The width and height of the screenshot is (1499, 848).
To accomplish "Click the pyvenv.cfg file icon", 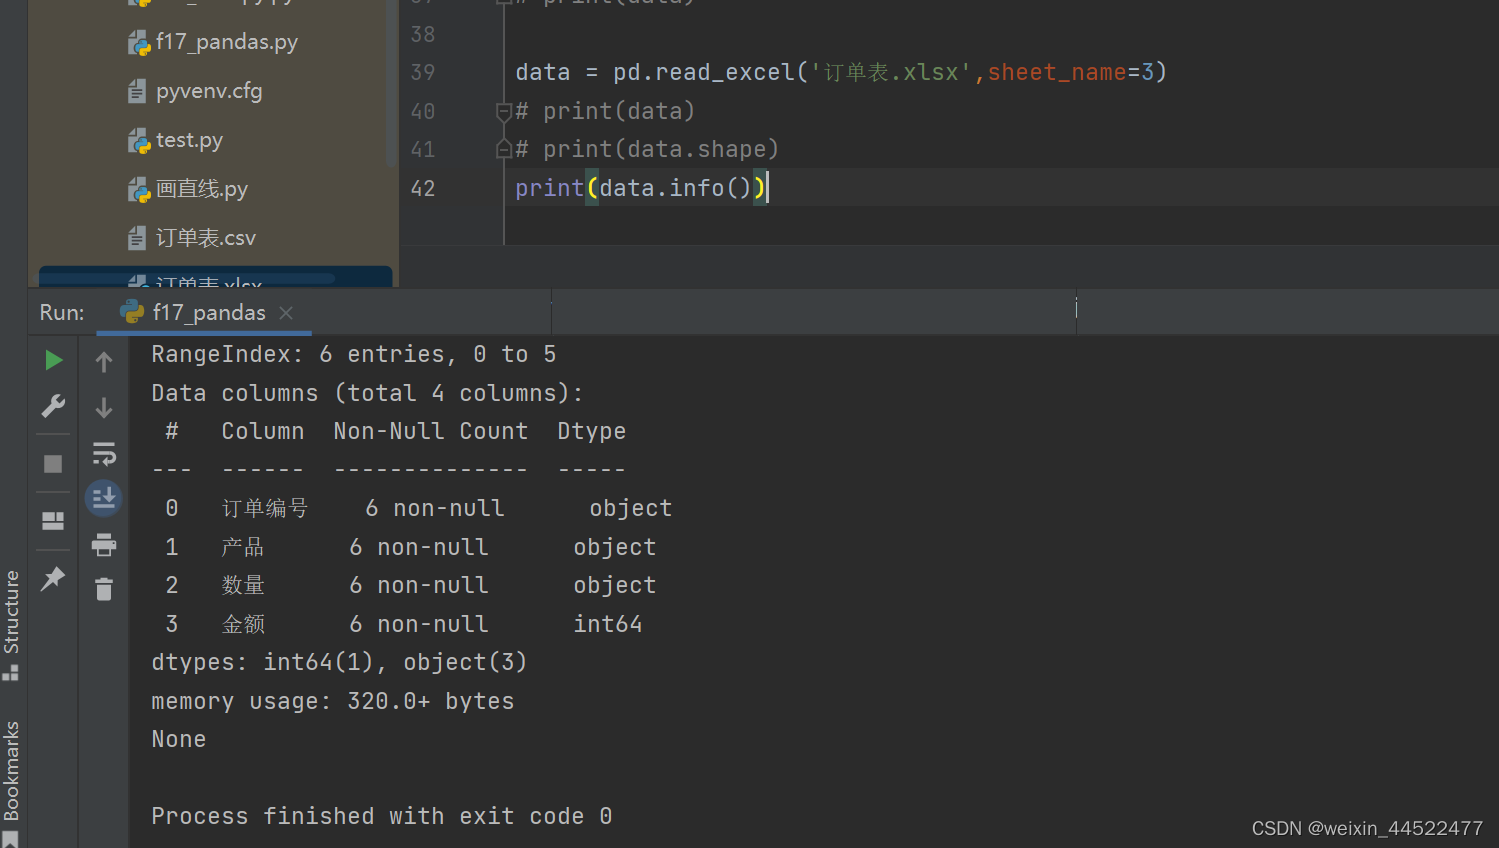I will click(x=137, y=92).
